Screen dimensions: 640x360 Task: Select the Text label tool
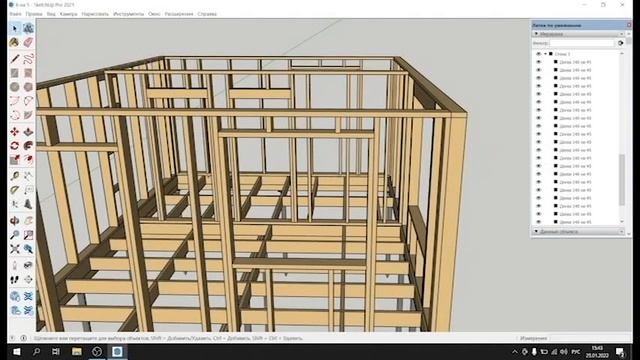[28, 190]
